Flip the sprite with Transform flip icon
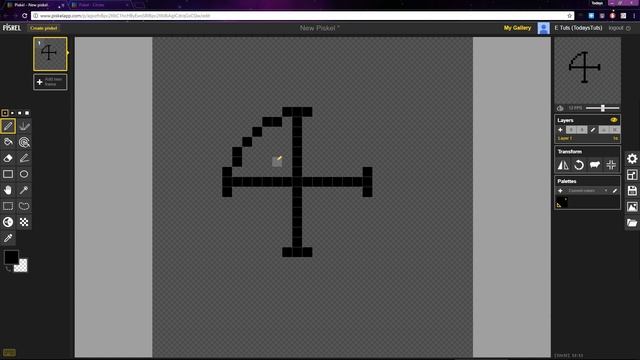 point(563,165)
